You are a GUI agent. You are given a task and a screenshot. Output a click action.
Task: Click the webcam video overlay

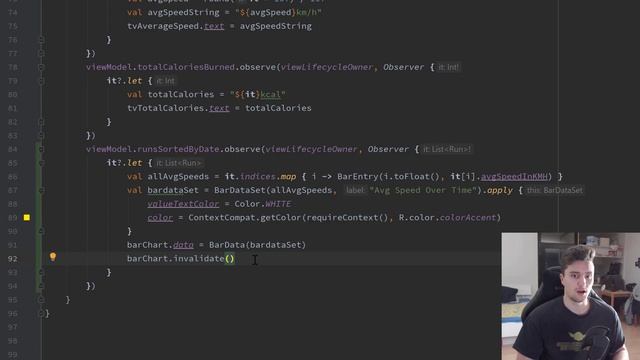pyautogui.click(x=571, y=296)
